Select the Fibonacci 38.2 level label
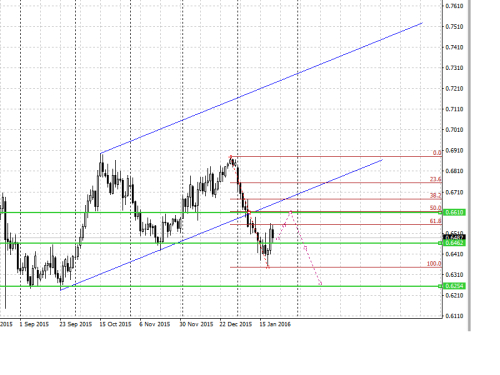500x375 pixels. (435, 195)
